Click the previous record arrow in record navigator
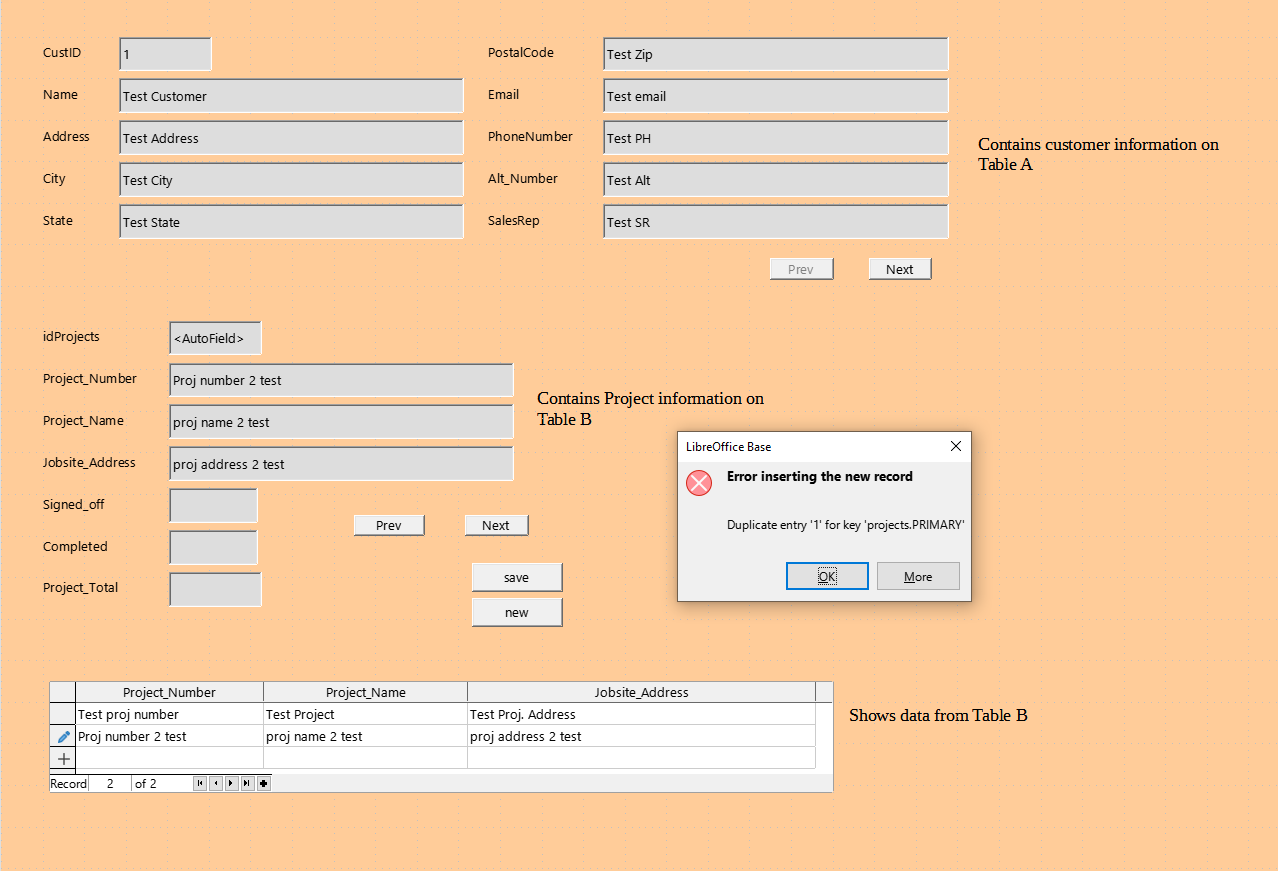 (x=216, y=783)
